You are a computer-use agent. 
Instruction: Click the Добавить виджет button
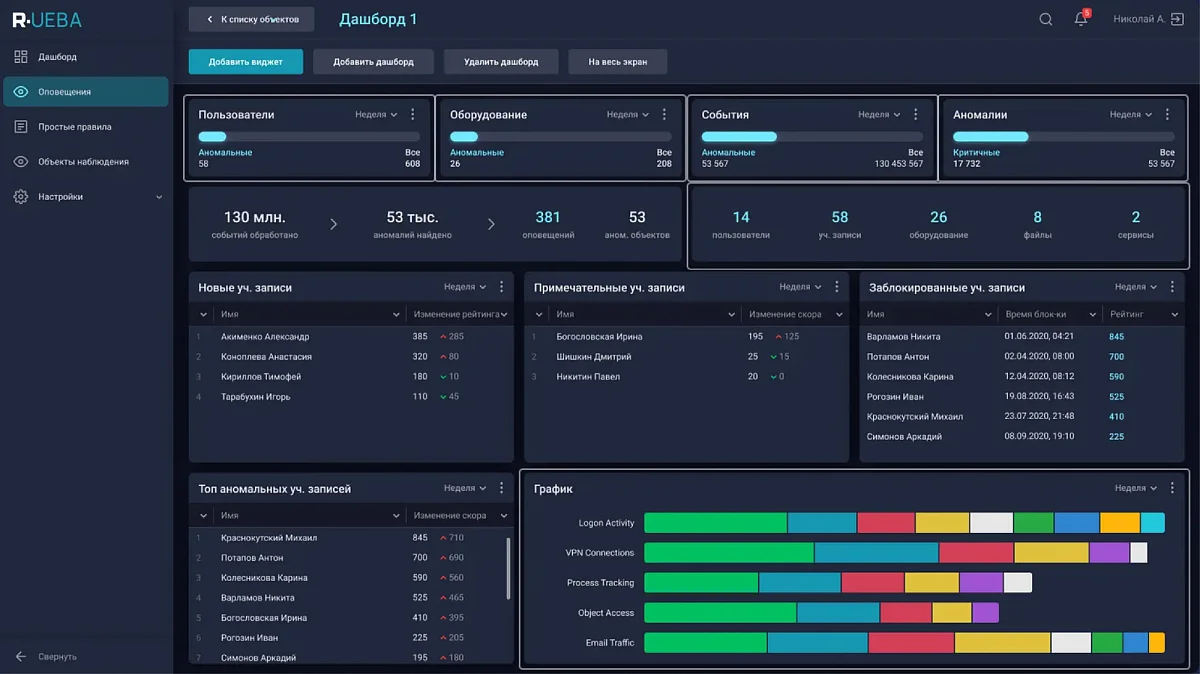pyautogui.click(x=245, y=62)
